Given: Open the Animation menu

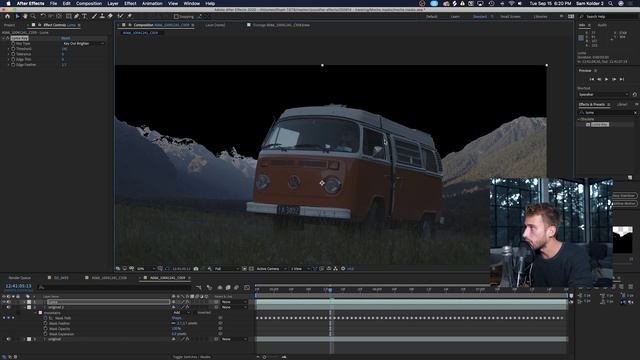Looking at the screenshot, I should [152, 3].
